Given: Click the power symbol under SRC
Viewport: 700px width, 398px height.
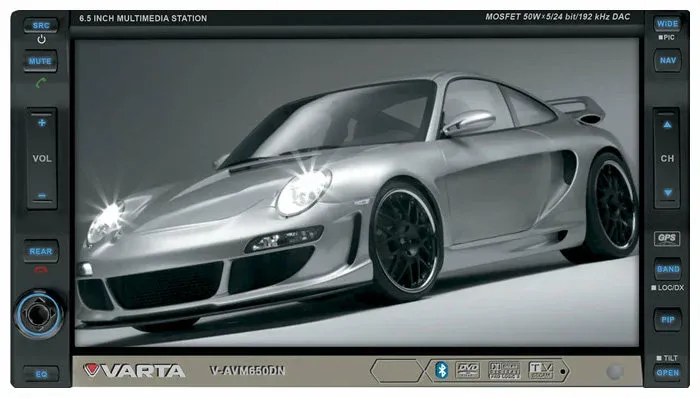Looking at the screenshot, I should (x=42, y=40).
